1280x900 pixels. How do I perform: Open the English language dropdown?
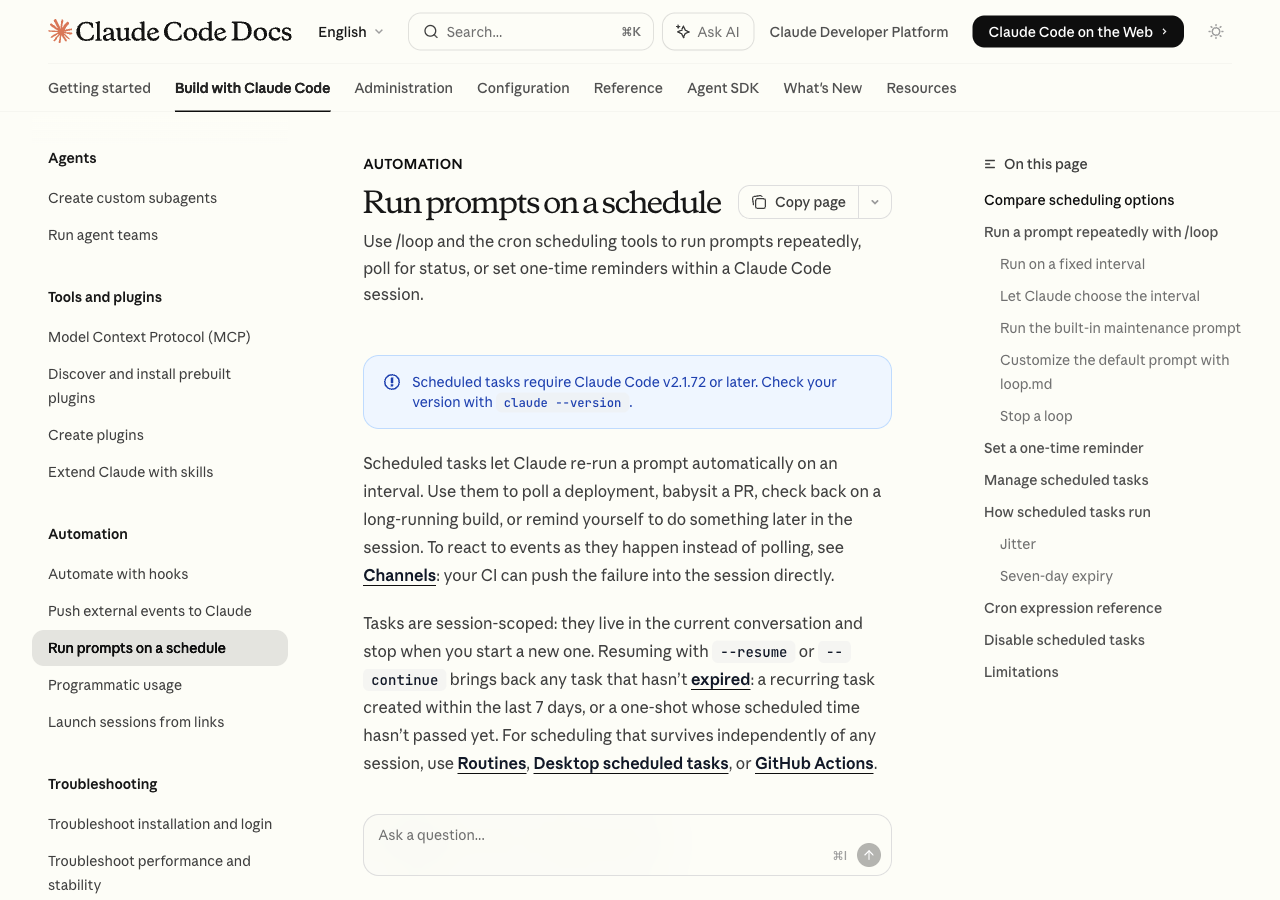click(351, 32)
